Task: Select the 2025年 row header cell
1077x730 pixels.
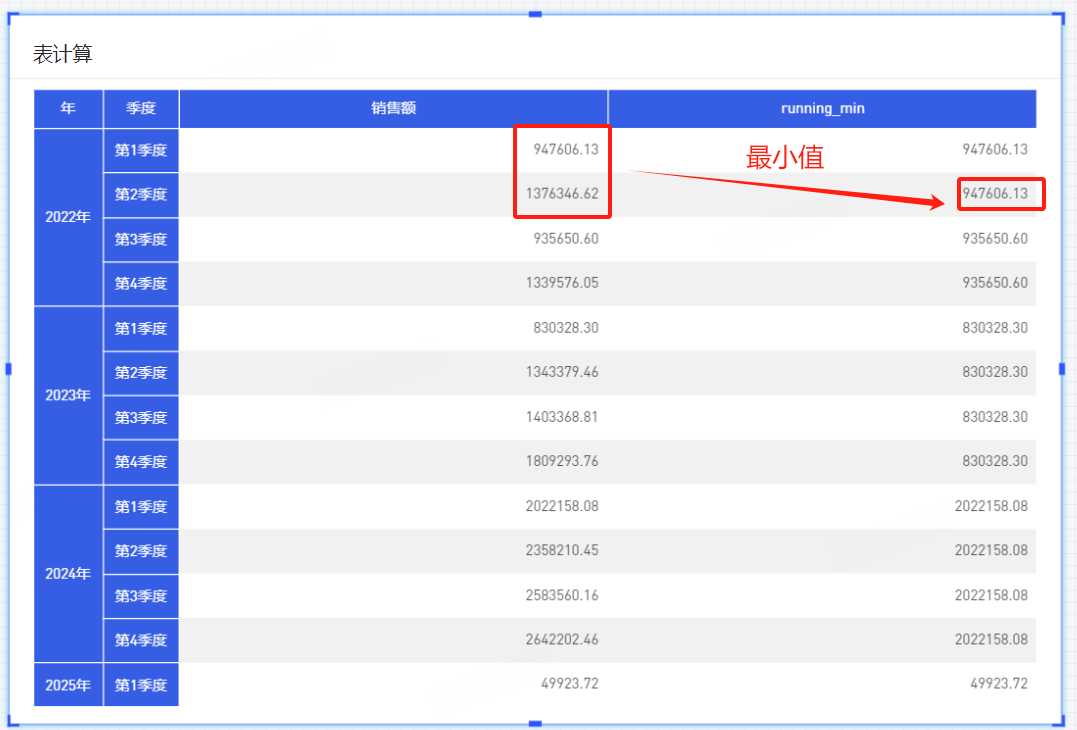Action: pos(68,685)
